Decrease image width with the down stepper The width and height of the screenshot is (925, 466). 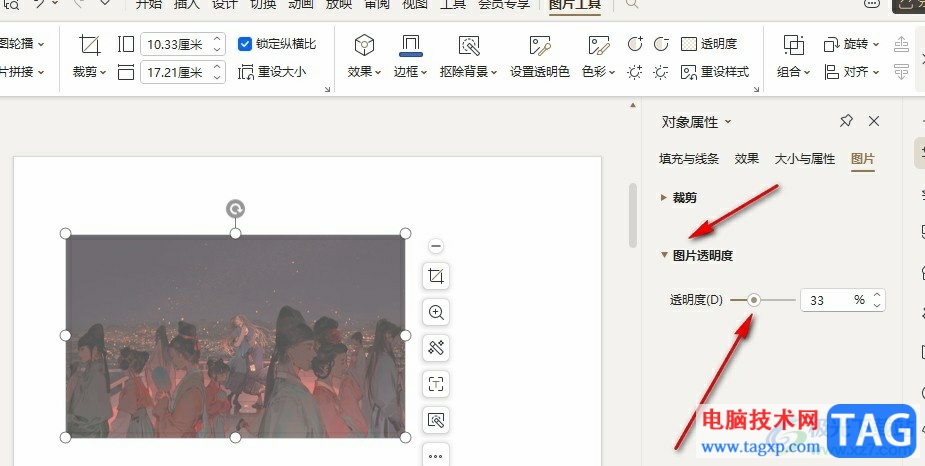click(217, 77)
